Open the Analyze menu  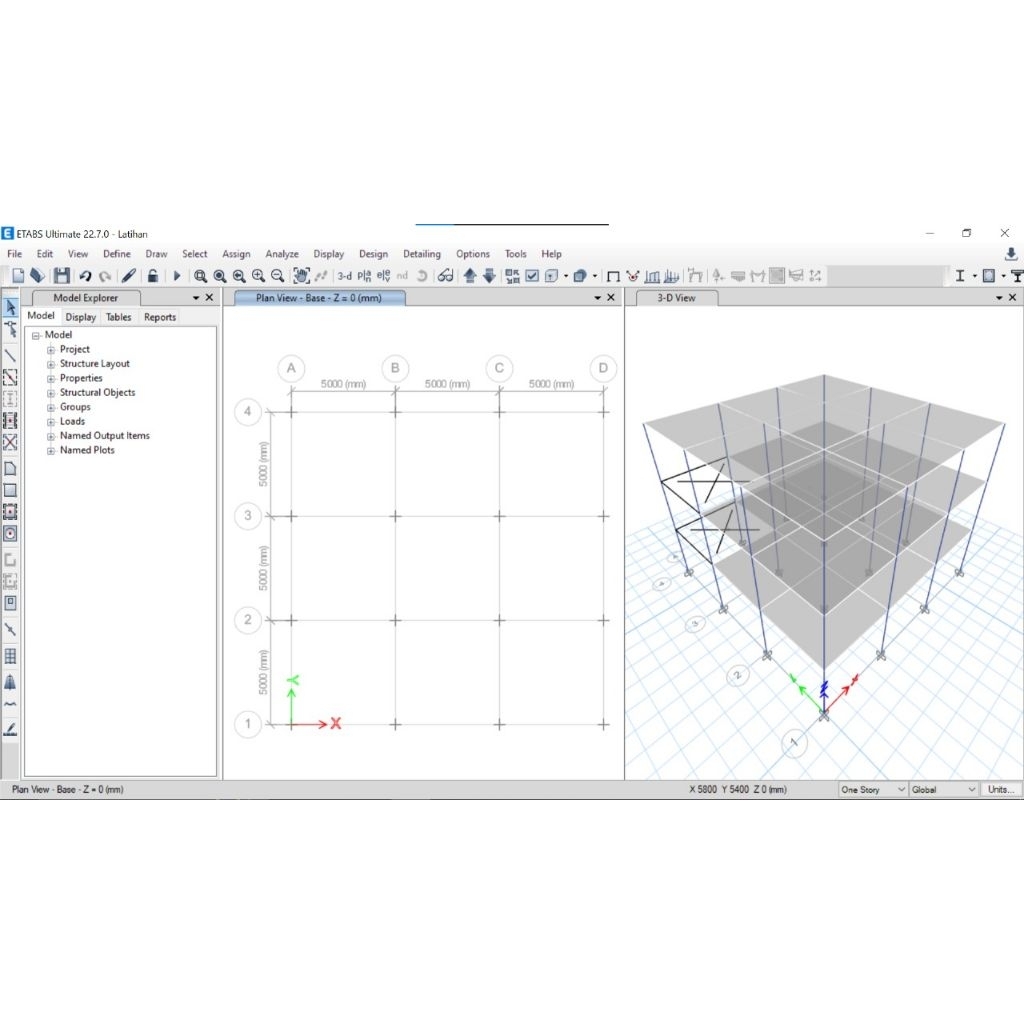click(x=282, y=254)
